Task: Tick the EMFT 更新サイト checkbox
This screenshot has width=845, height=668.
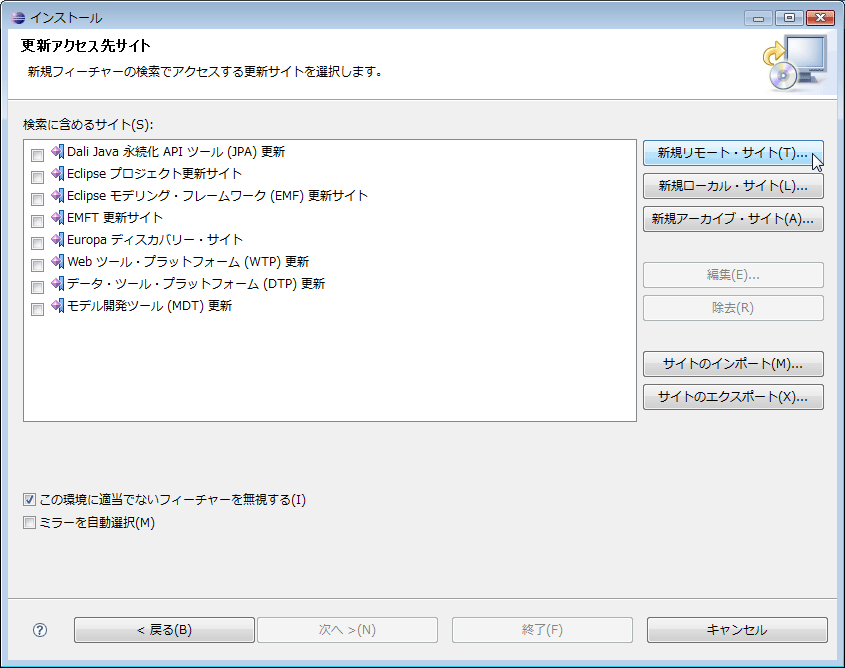Action: pyautogui.click(x=37, y=221)
